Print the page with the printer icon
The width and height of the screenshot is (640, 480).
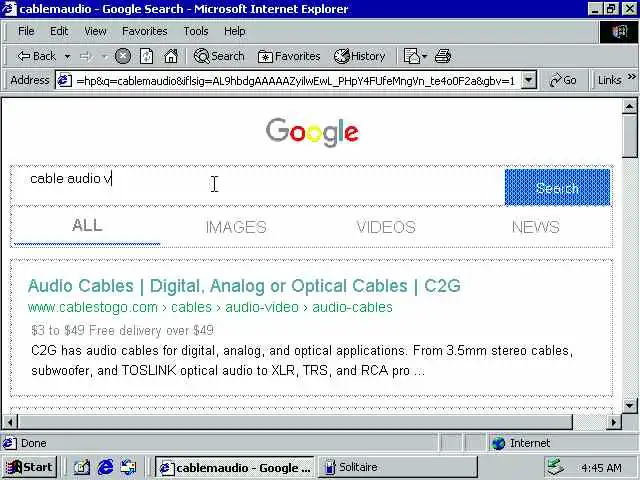pos(443,56)
